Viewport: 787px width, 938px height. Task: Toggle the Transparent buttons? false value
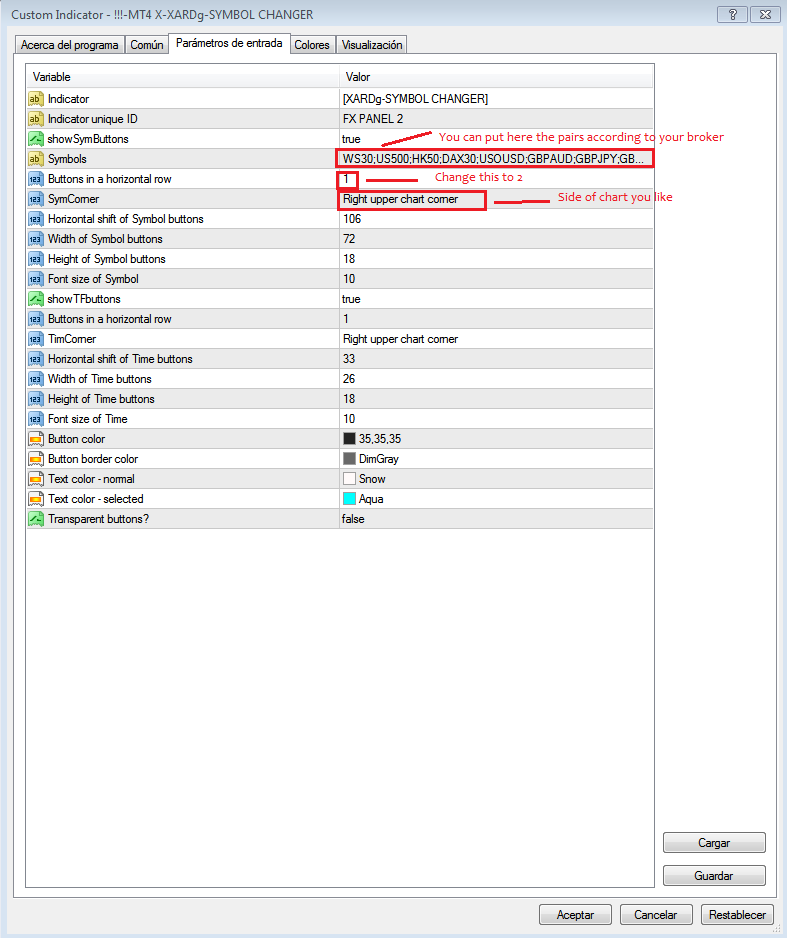pyautogui.click(x=496, y=519)
